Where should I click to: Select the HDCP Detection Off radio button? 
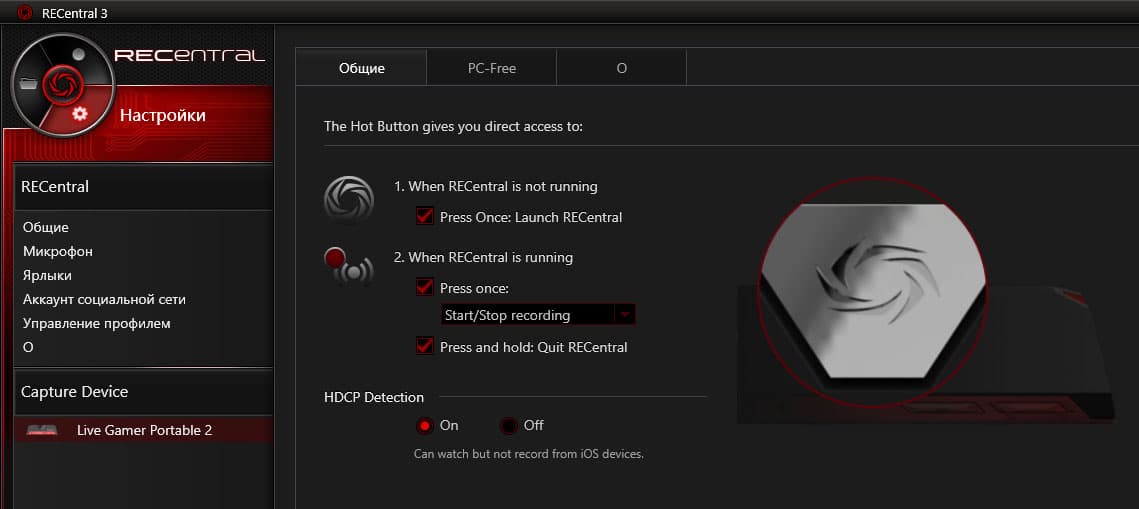[508, 425]
